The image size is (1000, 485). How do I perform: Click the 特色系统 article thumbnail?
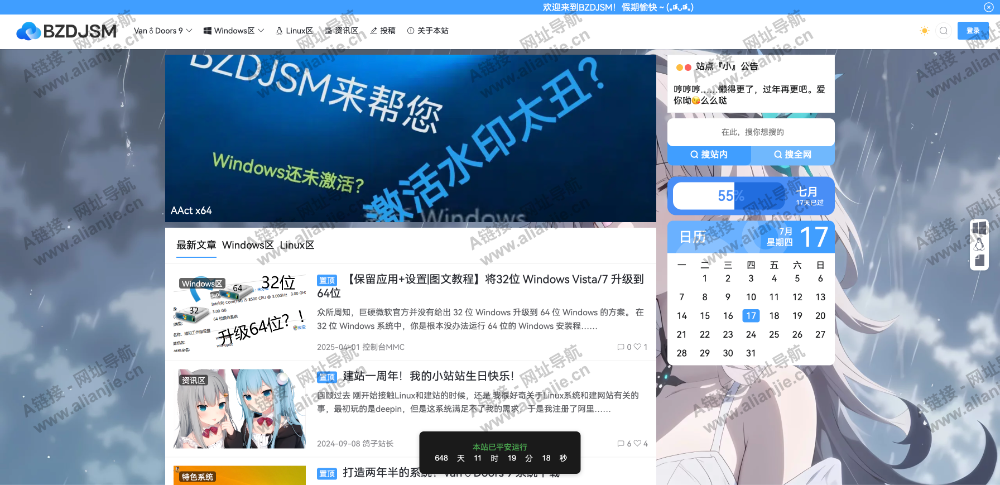pos(240,475)
